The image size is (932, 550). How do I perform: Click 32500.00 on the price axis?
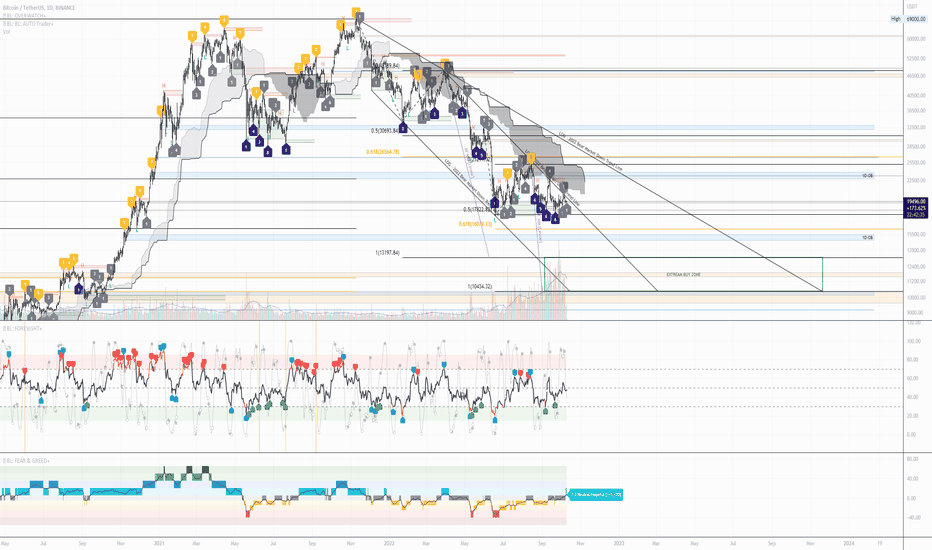(916, 128)
